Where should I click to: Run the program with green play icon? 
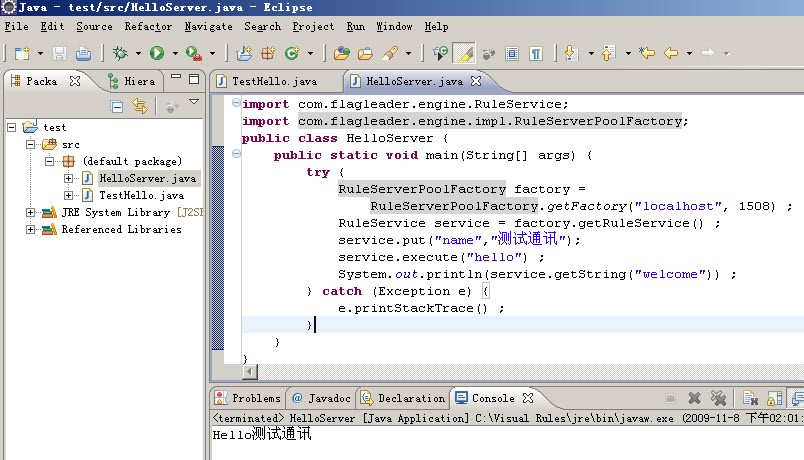pos(157,53)
